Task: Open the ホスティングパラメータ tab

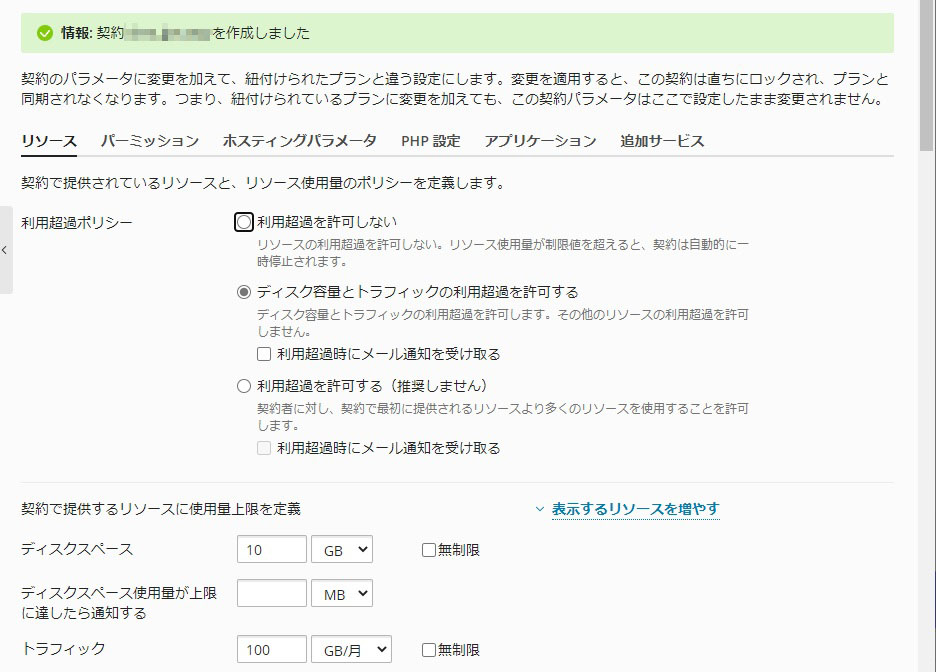Action: (x=300, y=141)
